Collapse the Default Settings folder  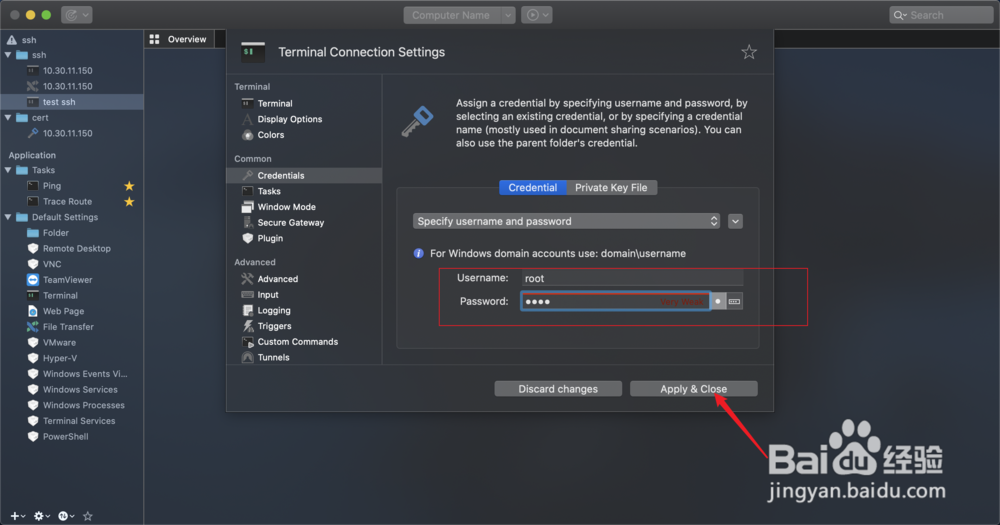coord(8,218)
